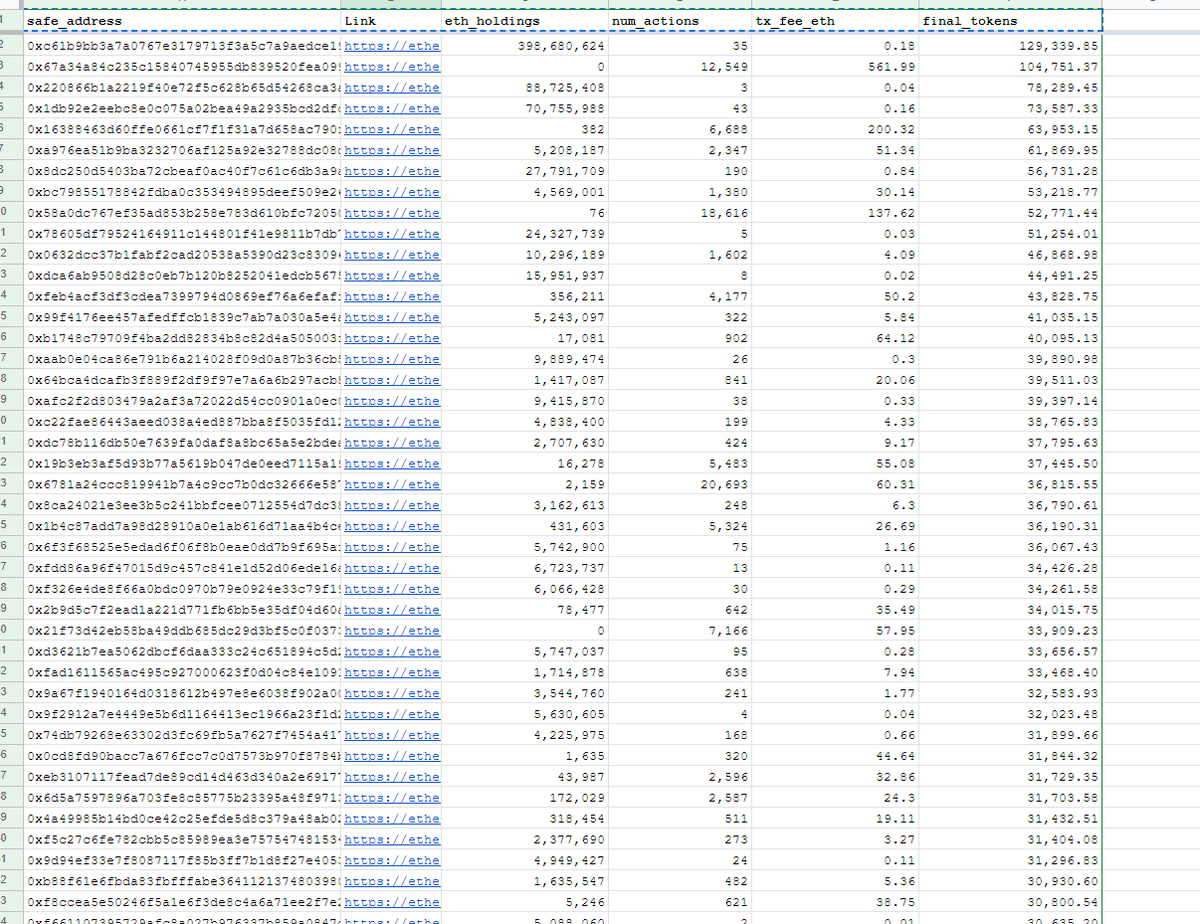Open the link next to address 0x0cd8fd90bacc

click(391, 756)
